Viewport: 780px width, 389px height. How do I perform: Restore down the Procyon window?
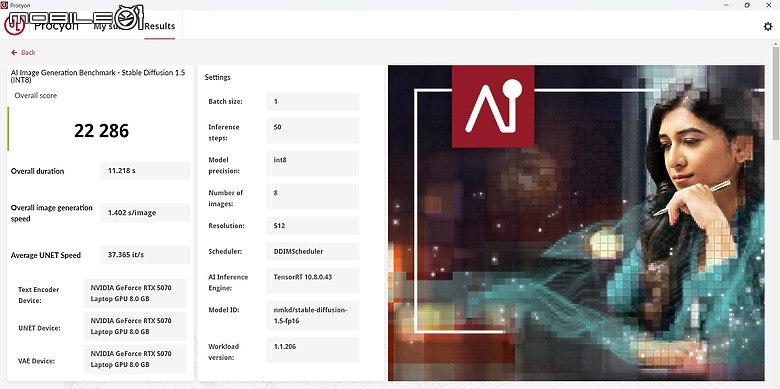click(x=747, y=5)
